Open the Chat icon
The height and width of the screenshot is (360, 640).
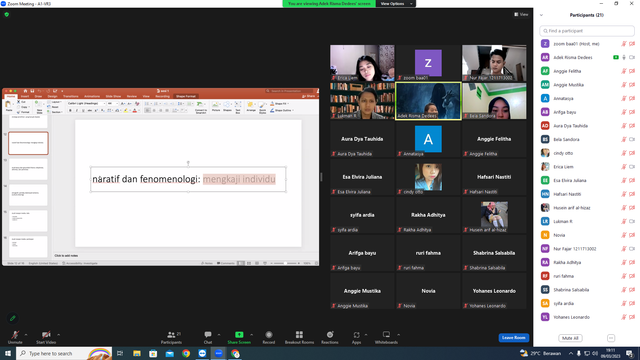click(208, 335)
